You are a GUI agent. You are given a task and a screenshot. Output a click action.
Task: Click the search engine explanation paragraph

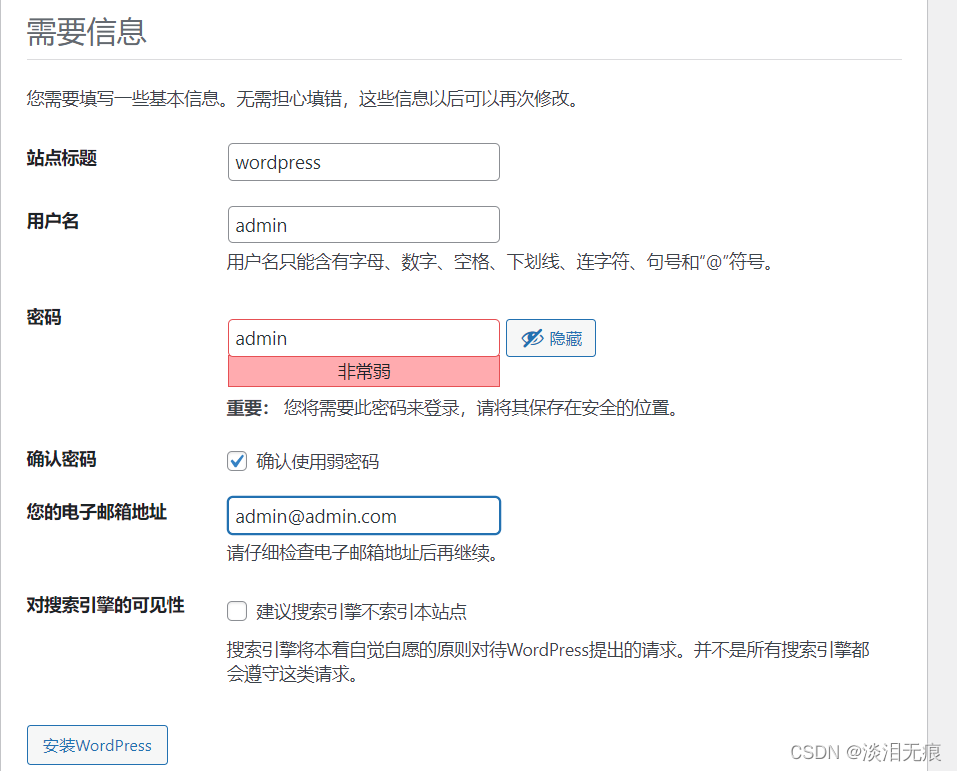pyautogui.click(x=548, y=662)
